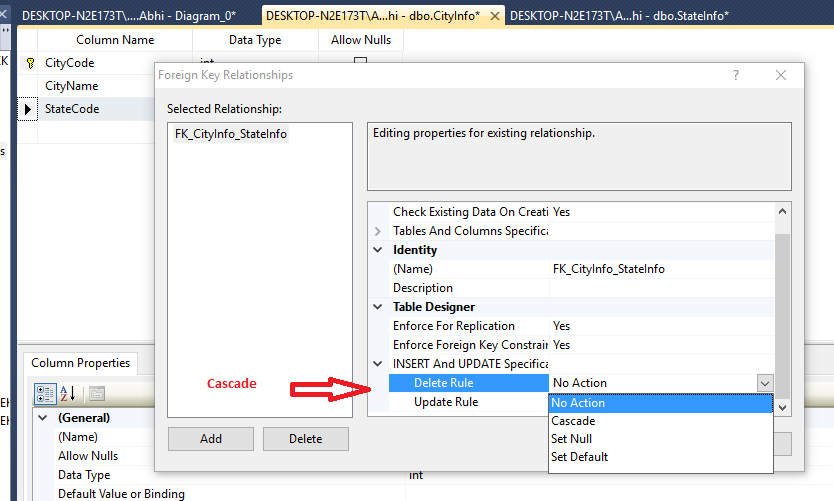Click the Property Pages icon in Column Properties

(x=96, y=393)
